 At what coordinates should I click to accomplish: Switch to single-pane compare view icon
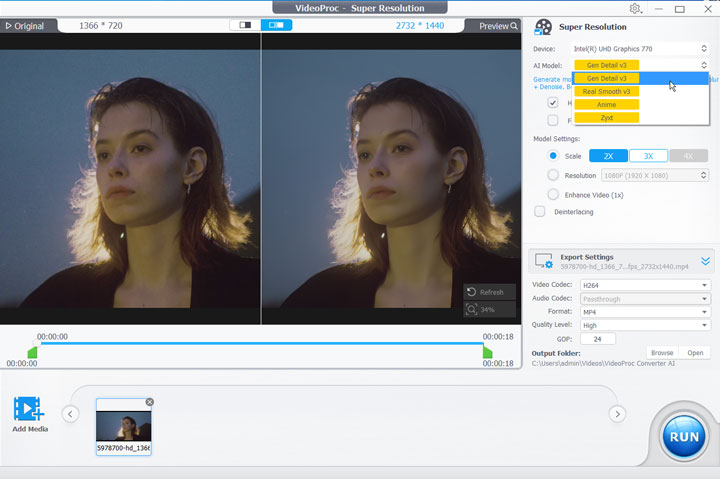tap(245, 25)
